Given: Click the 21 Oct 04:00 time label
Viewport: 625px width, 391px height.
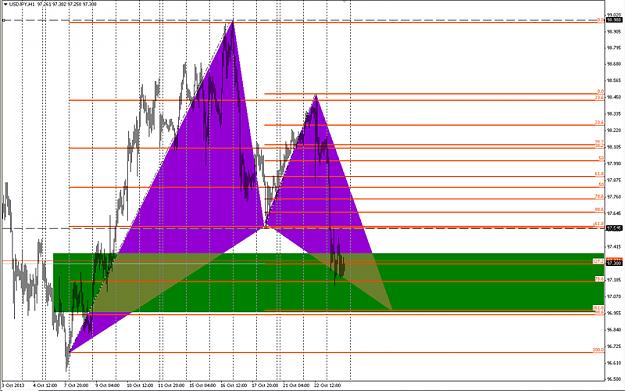Looking at the screenshot, I should [x=297, y=385].
